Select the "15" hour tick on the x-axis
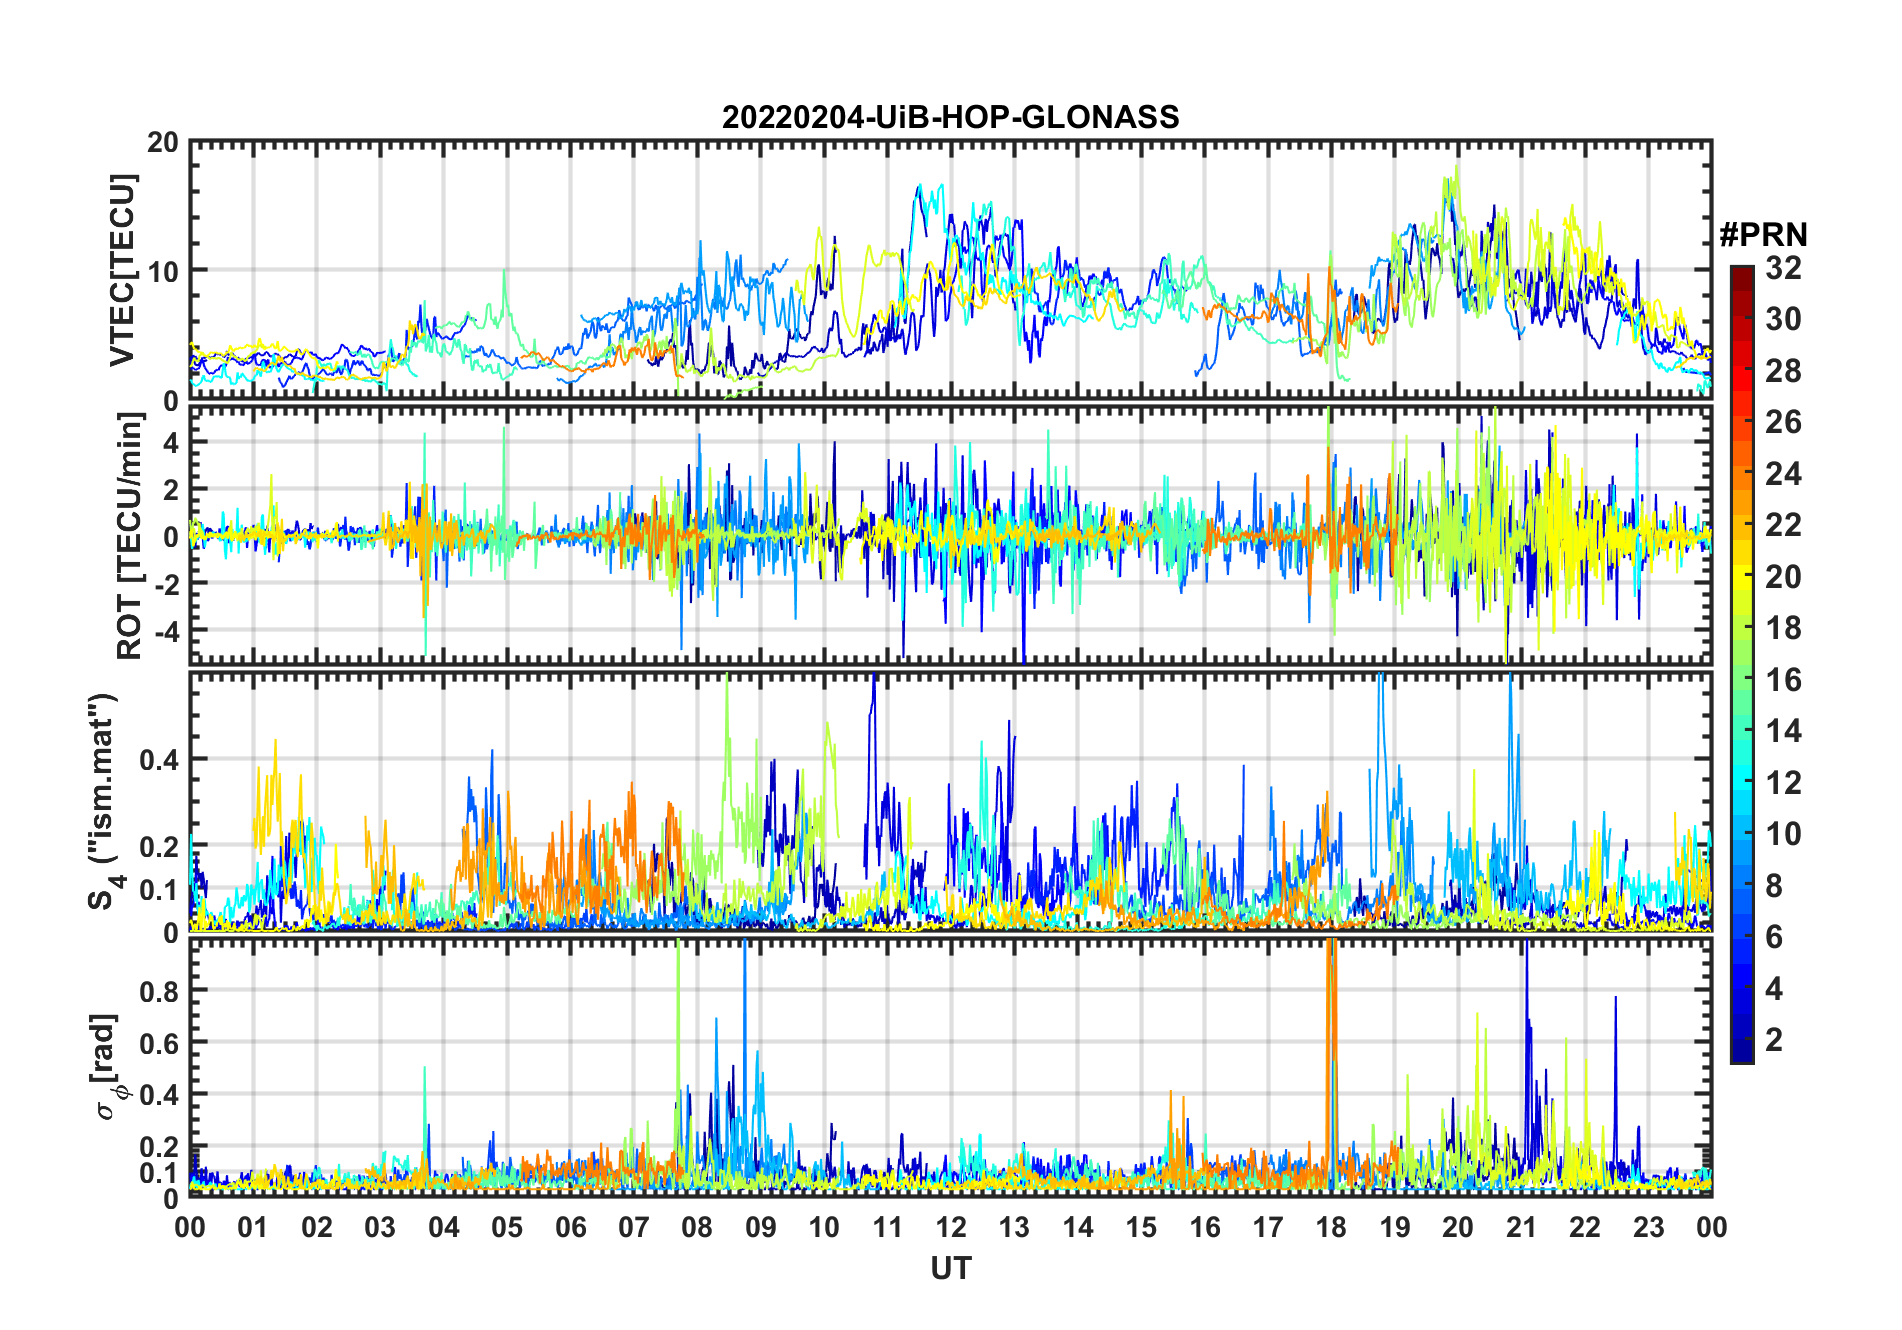Screen dimensions: 1902x1330 coord(1141,1227)
